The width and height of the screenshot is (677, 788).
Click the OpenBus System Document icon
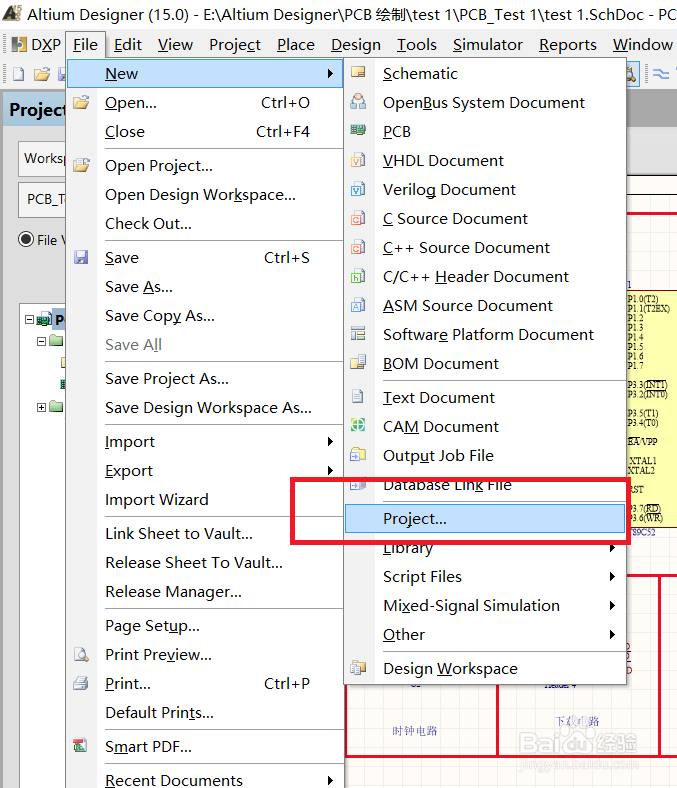point(358,102)
